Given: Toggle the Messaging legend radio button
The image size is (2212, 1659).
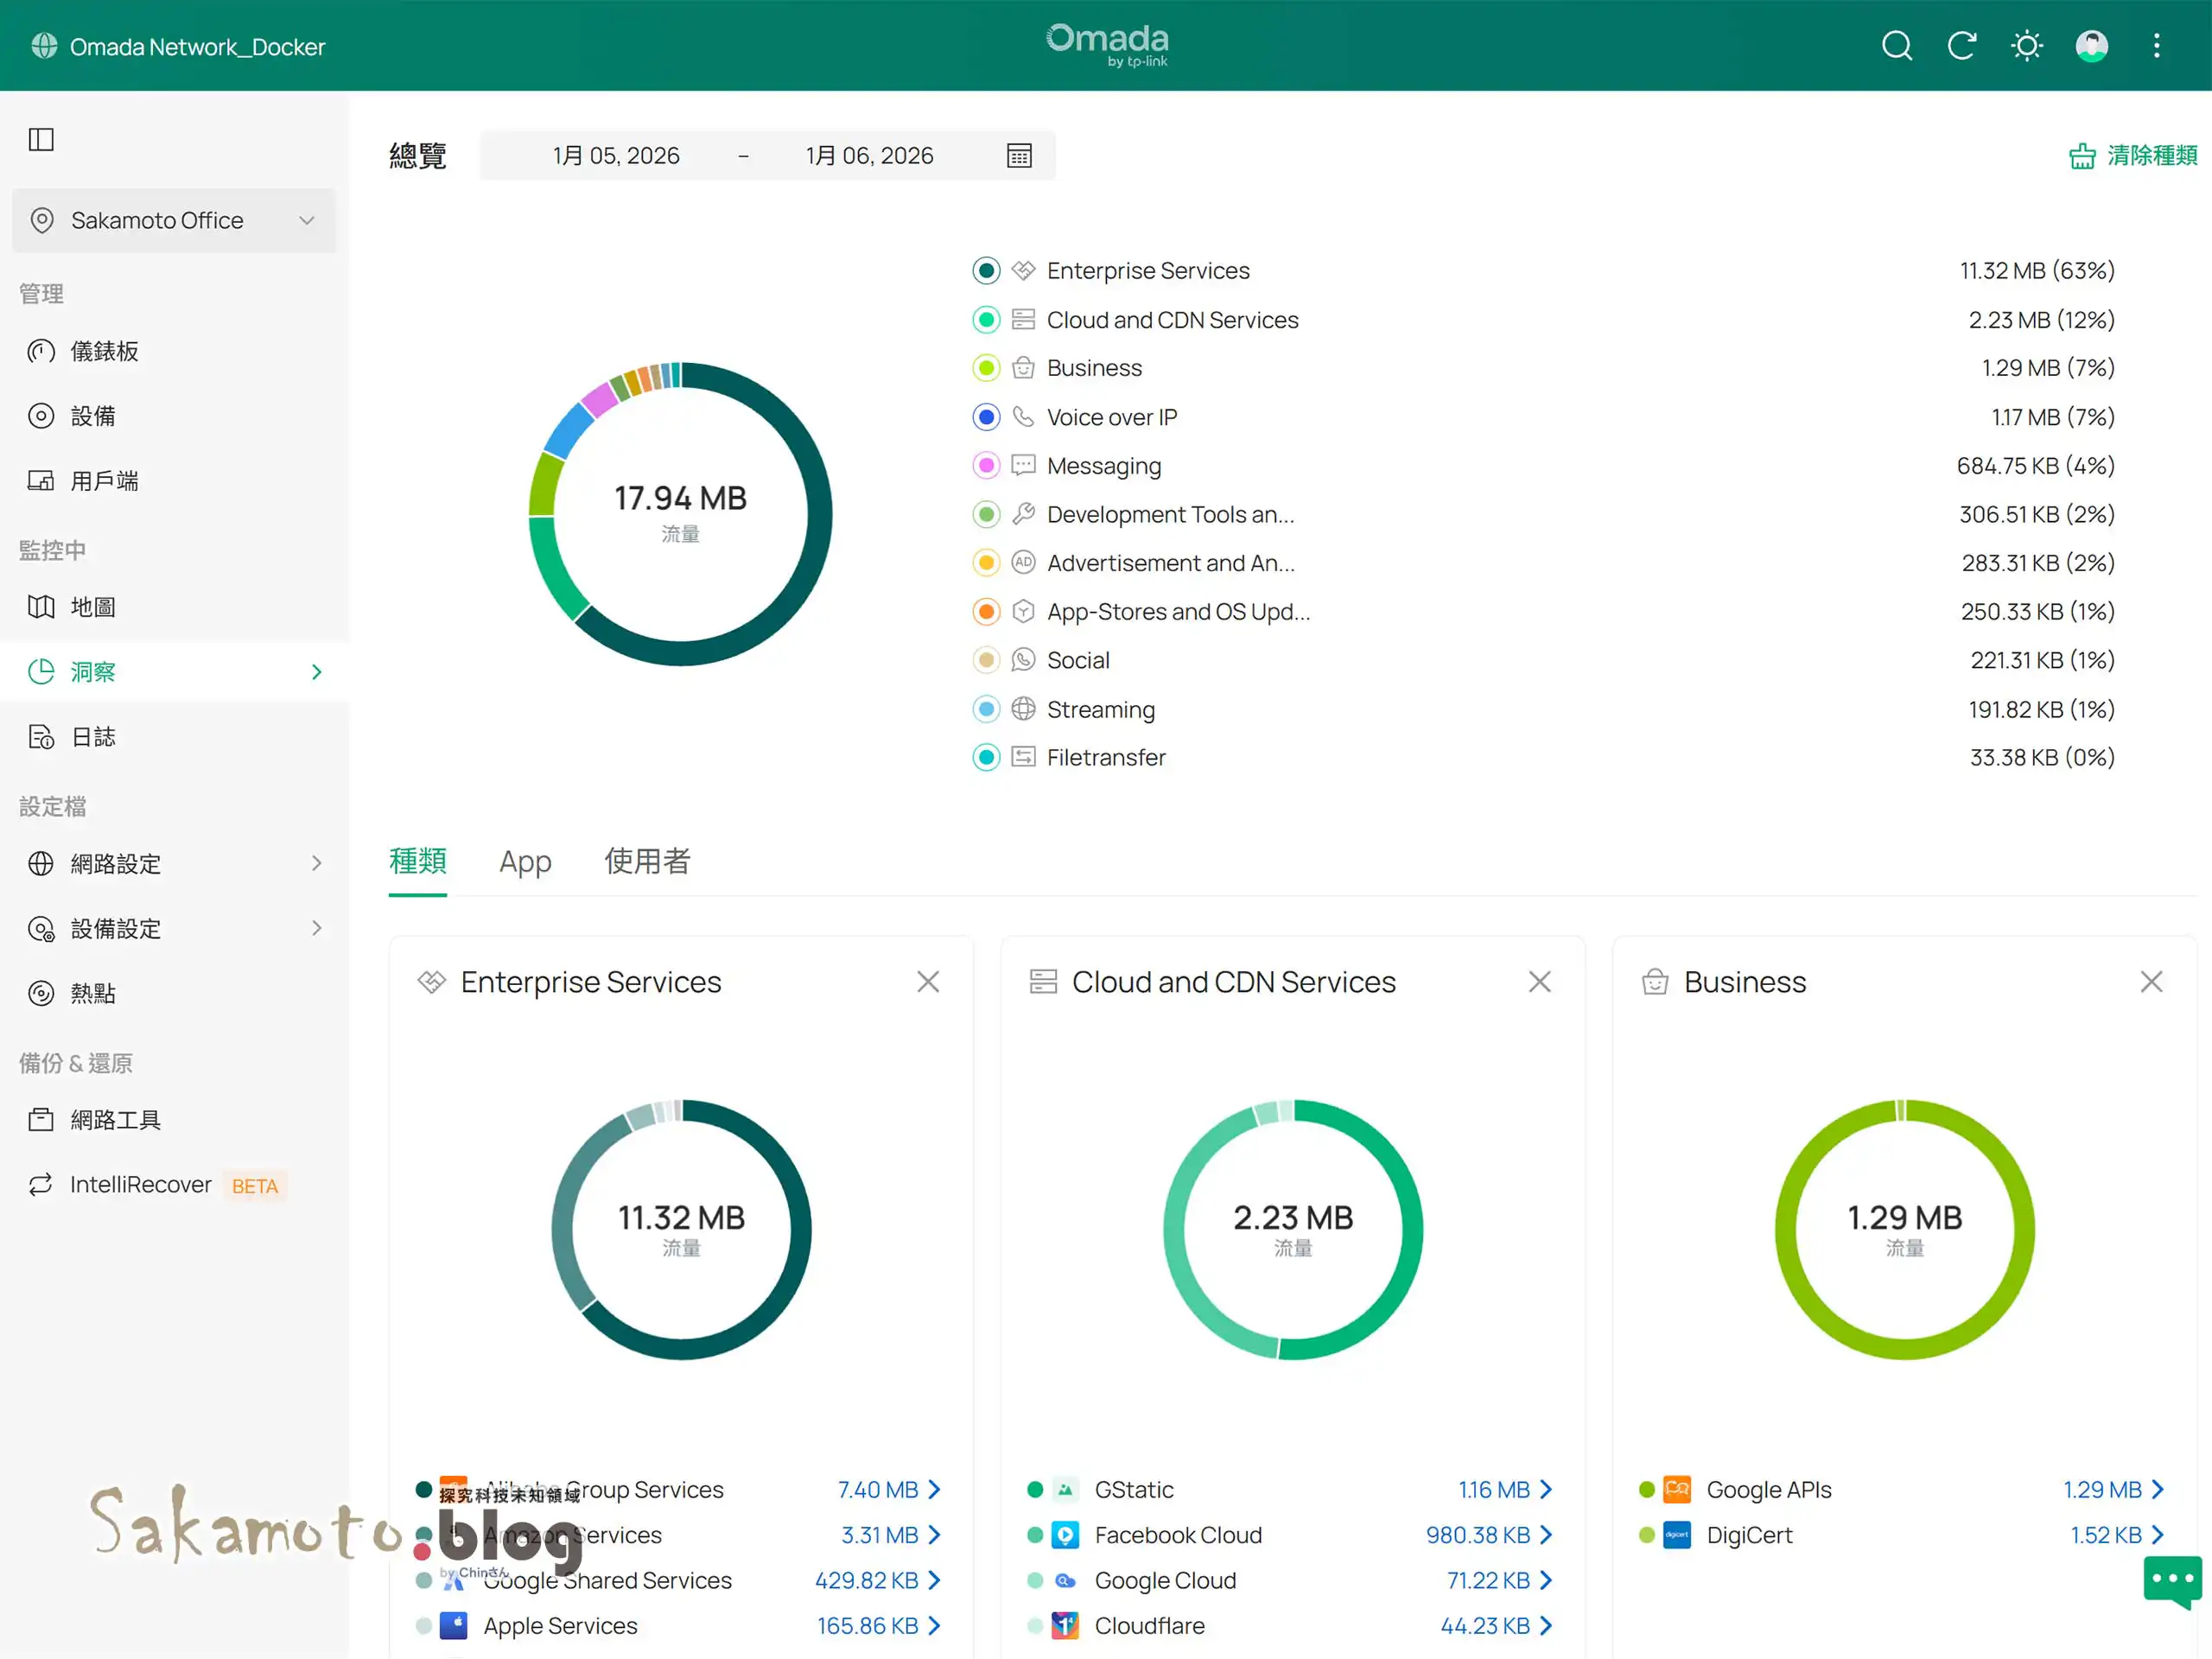Looking at the screenshot, I should tap(986, 466).
